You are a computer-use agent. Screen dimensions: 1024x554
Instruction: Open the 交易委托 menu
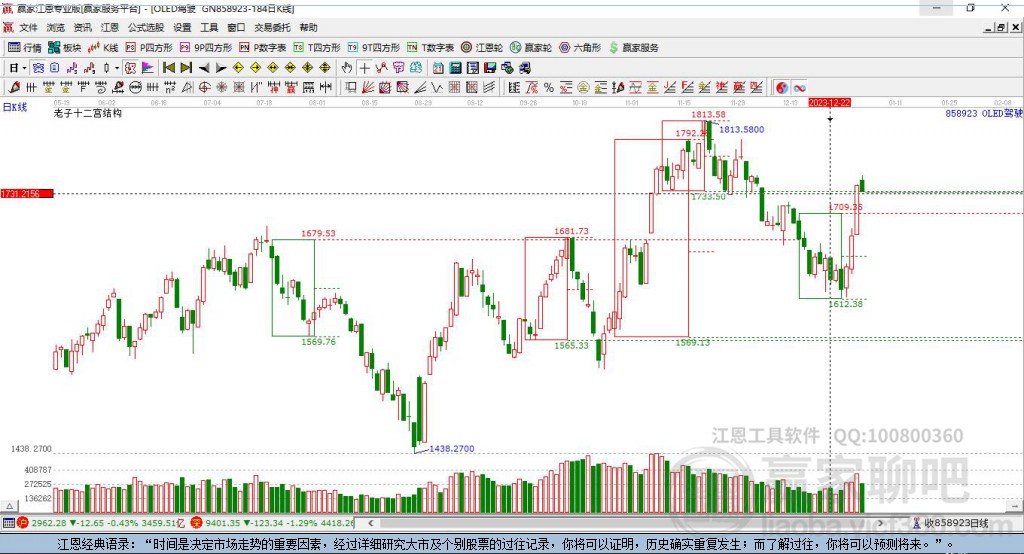click(x=272, y=27)
